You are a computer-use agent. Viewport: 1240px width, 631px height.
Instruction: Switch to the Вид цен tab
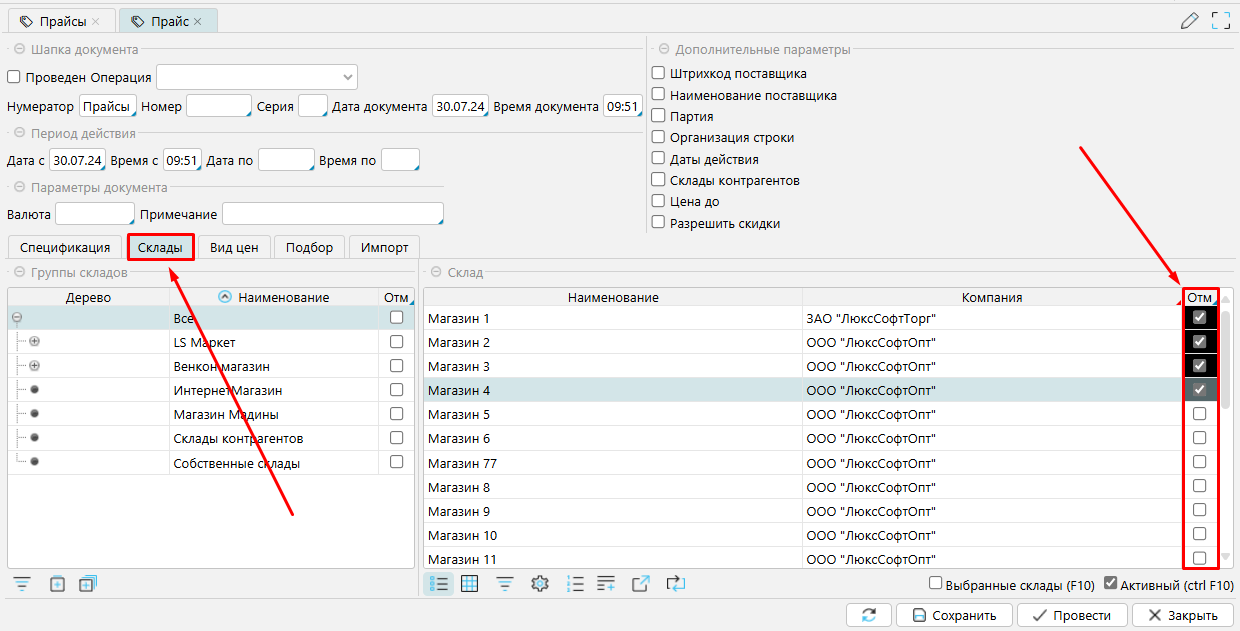click(x=234, y=247)
